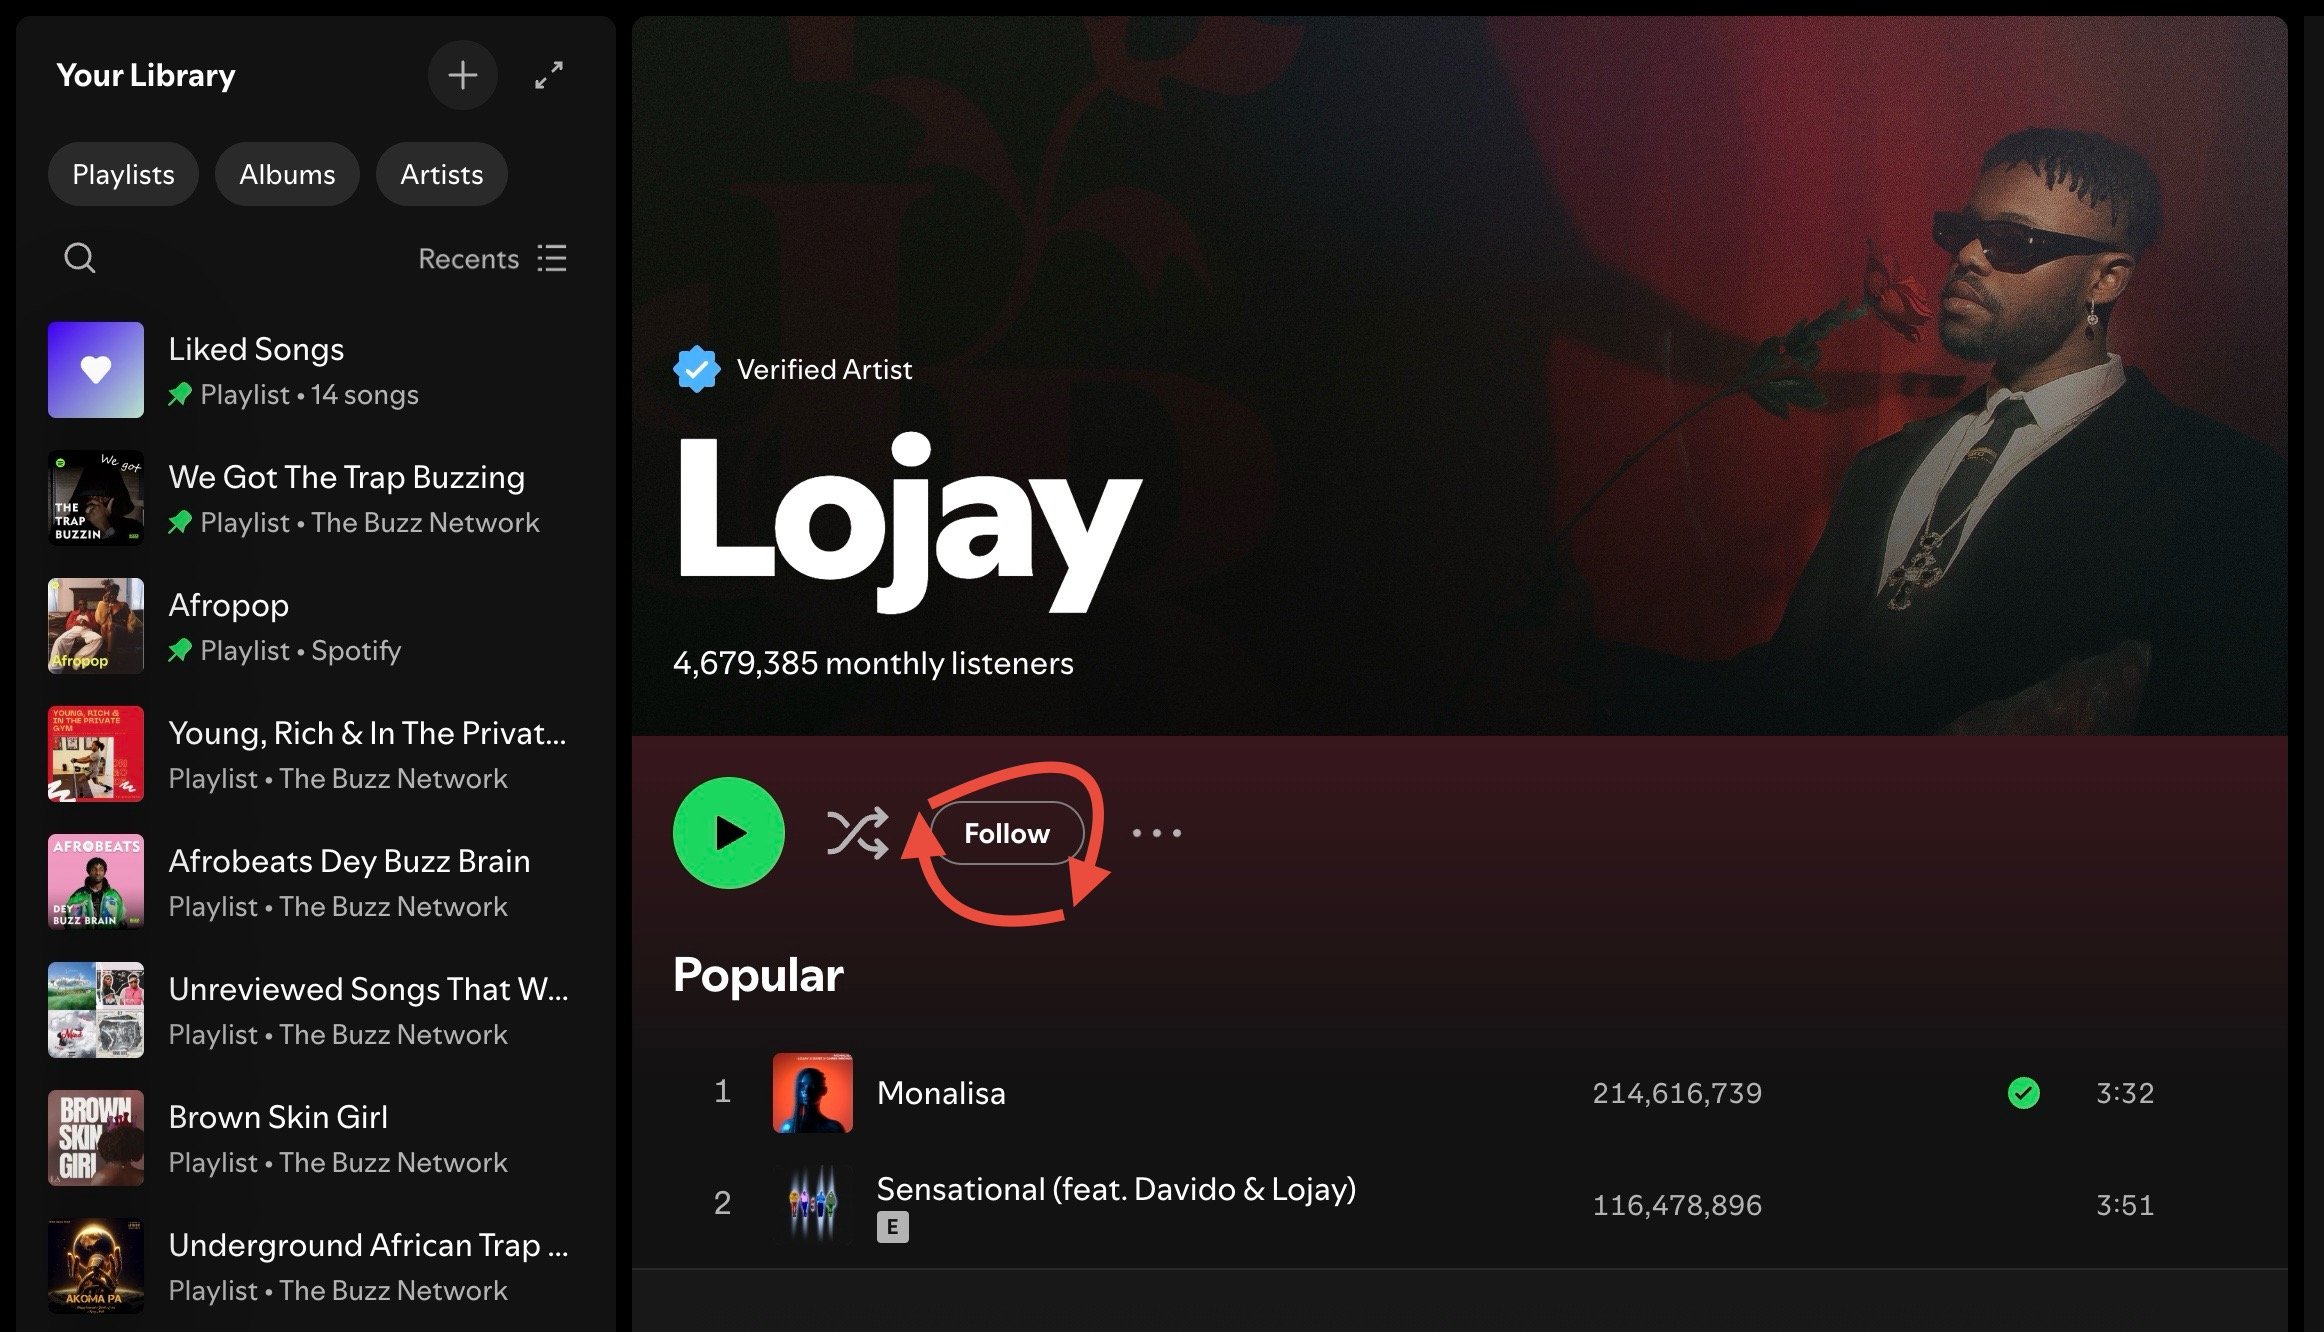
Task: Expand Your Library with the arrows icon
Action: (549, 75)
